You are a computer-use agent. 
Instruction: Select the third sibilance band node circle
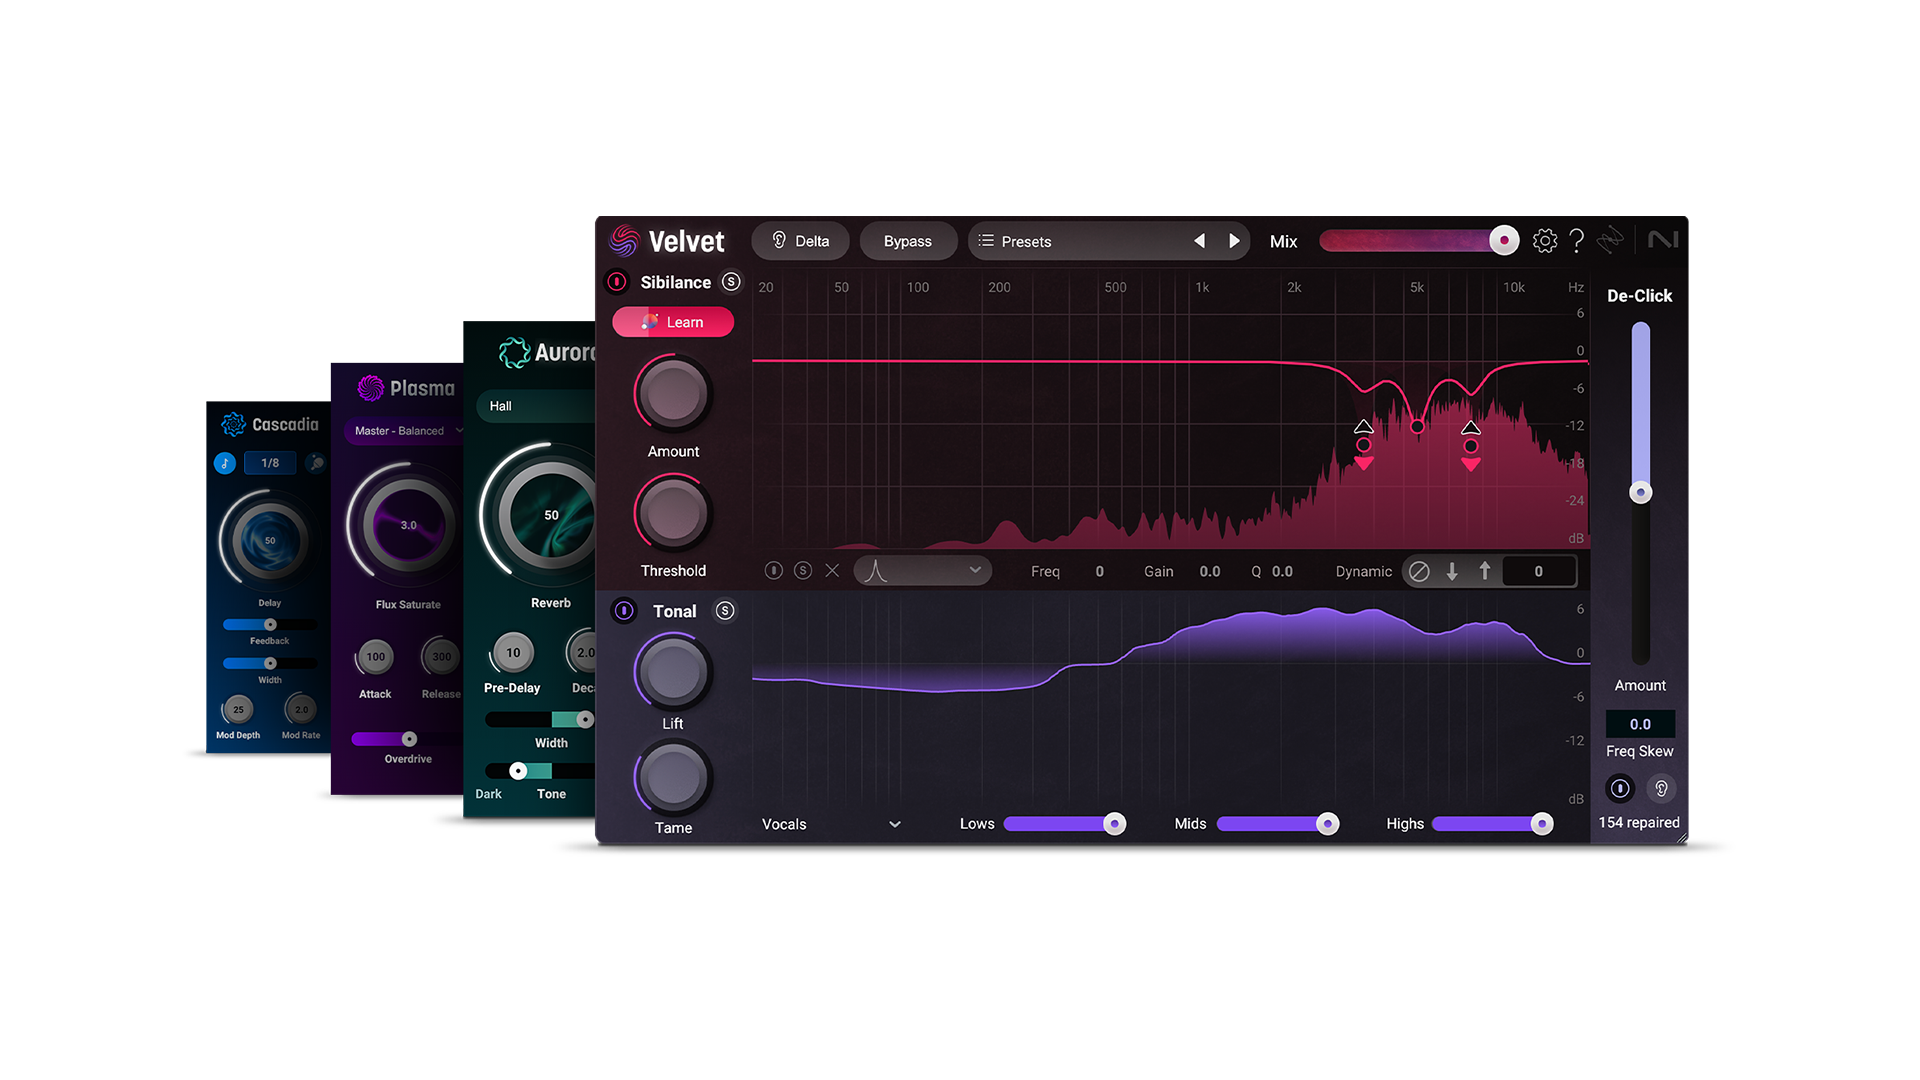pyautogui.click(x=1470, y=446)
